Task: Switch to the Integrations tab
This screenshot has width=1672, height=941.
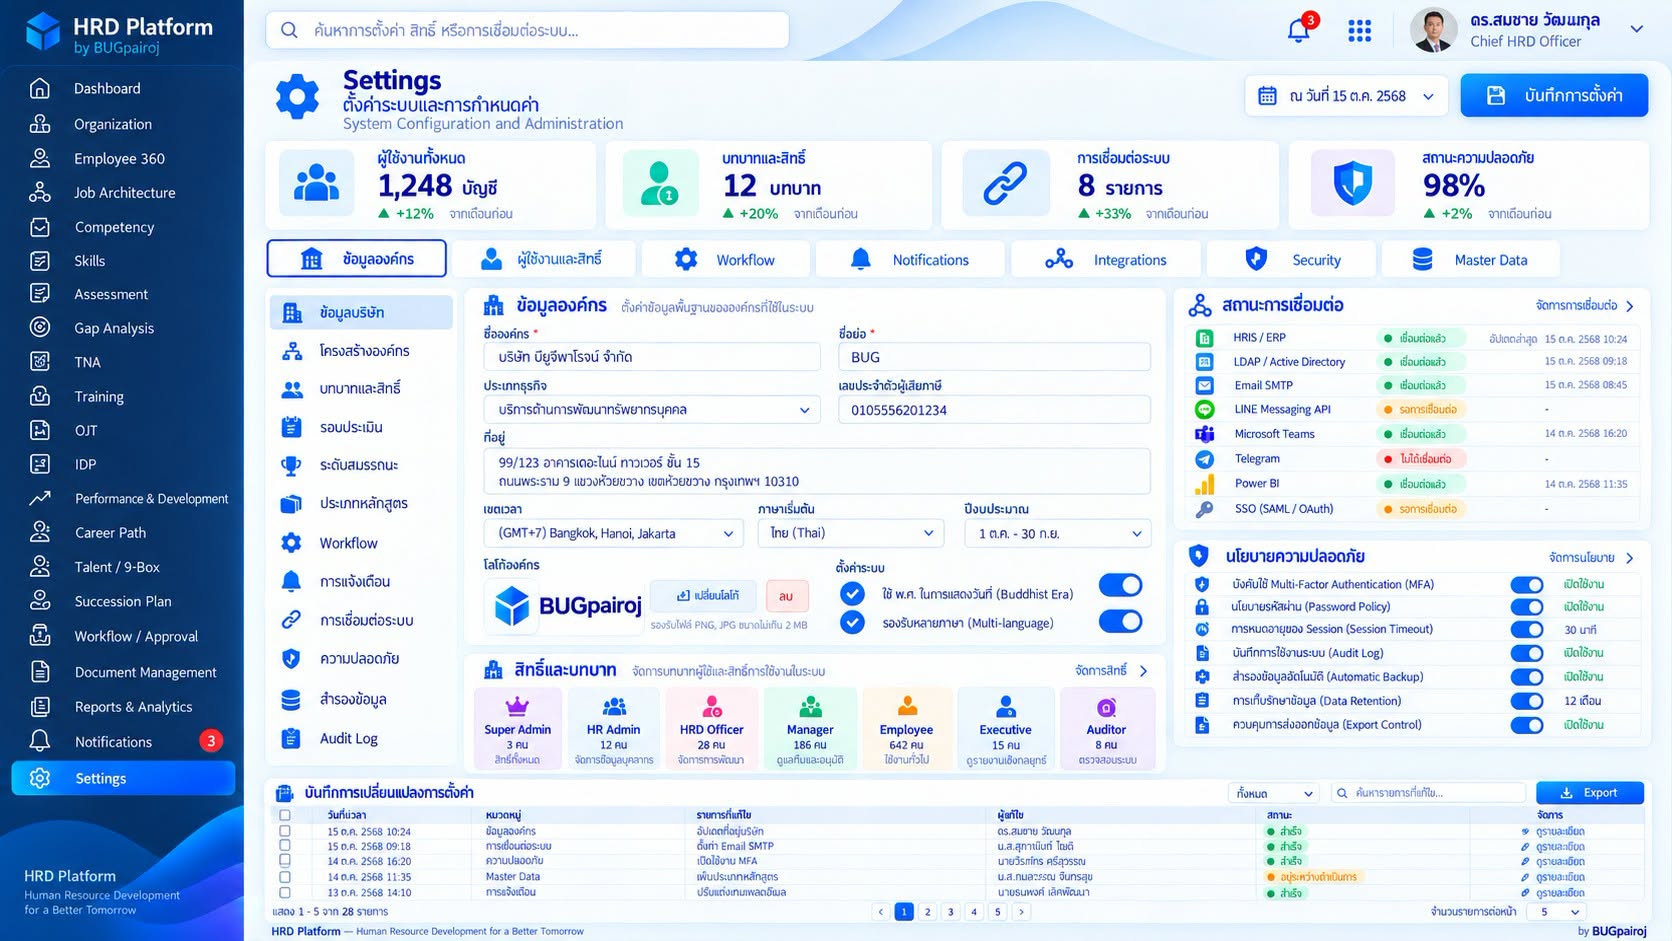Action: [x=1105, y=259]
